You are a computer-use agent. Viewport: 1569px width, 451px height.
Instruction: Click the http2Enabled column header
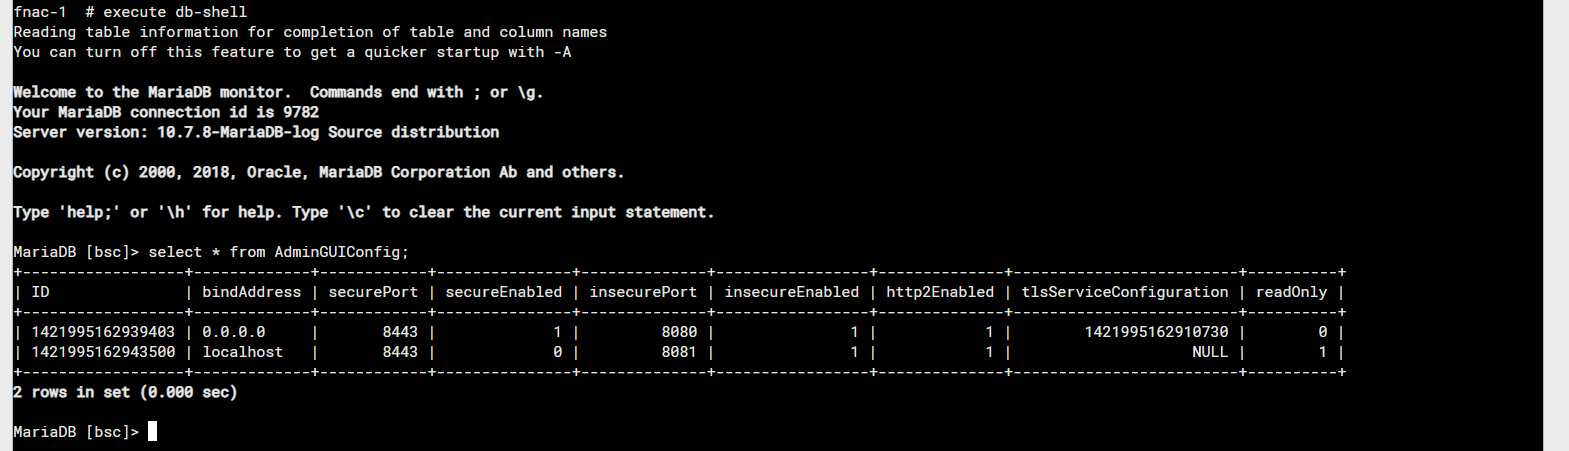[x=940, y=292]
